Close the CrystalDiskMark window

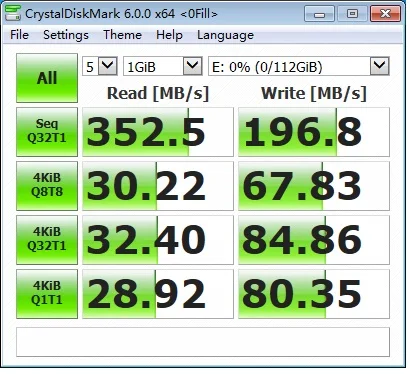385,14
